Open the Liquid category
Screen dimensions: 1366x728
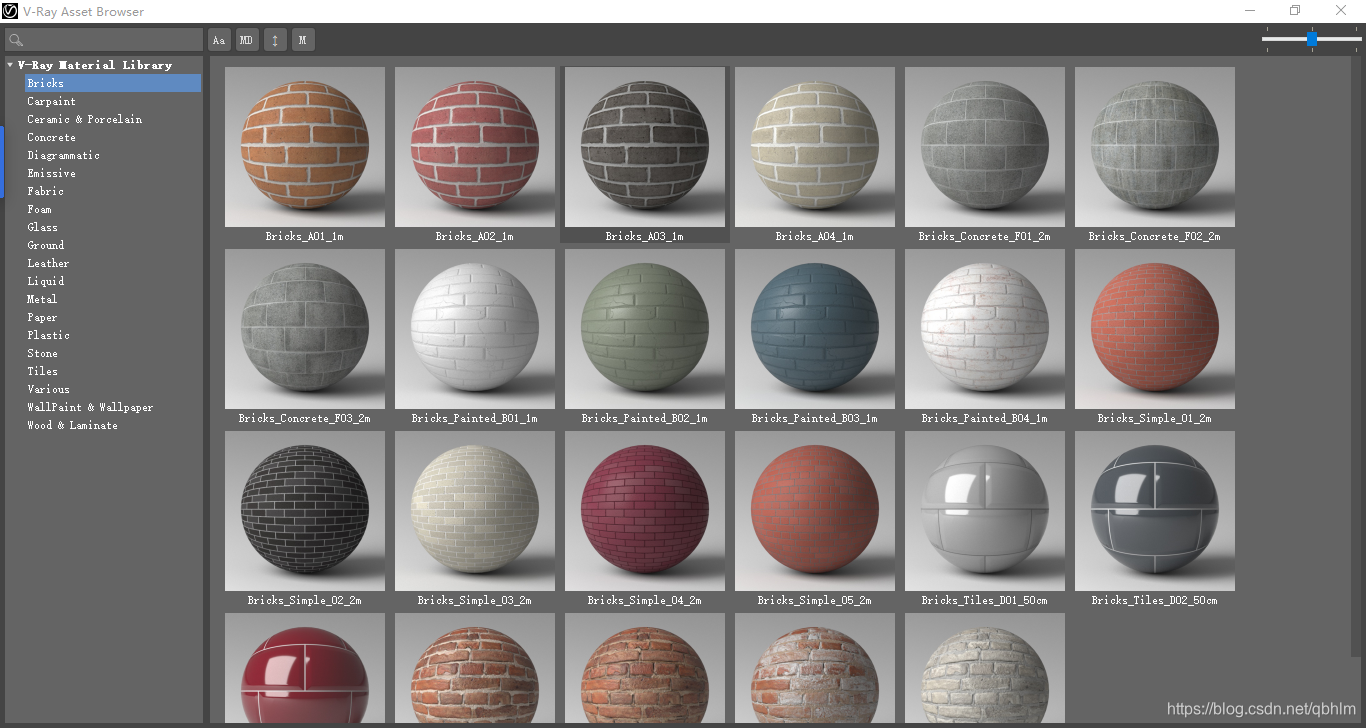coord(45,281)
